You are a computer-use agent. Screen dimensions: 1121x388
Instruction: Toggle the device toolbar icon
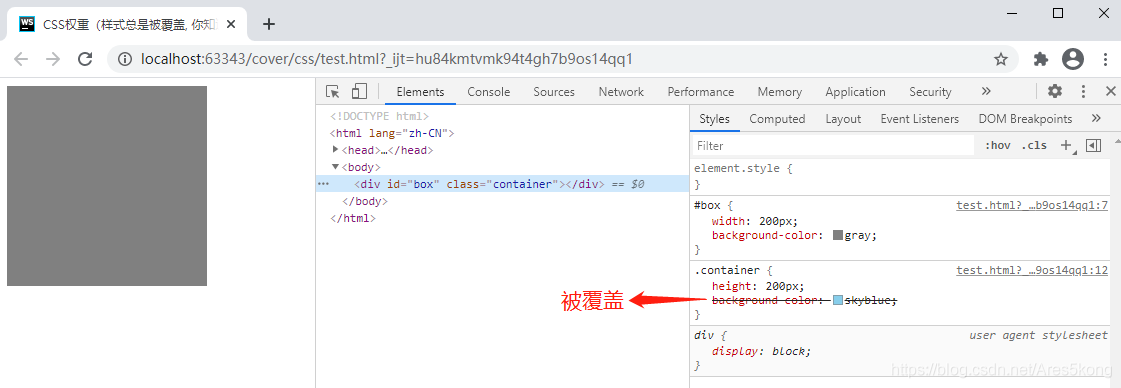[359, 91]
